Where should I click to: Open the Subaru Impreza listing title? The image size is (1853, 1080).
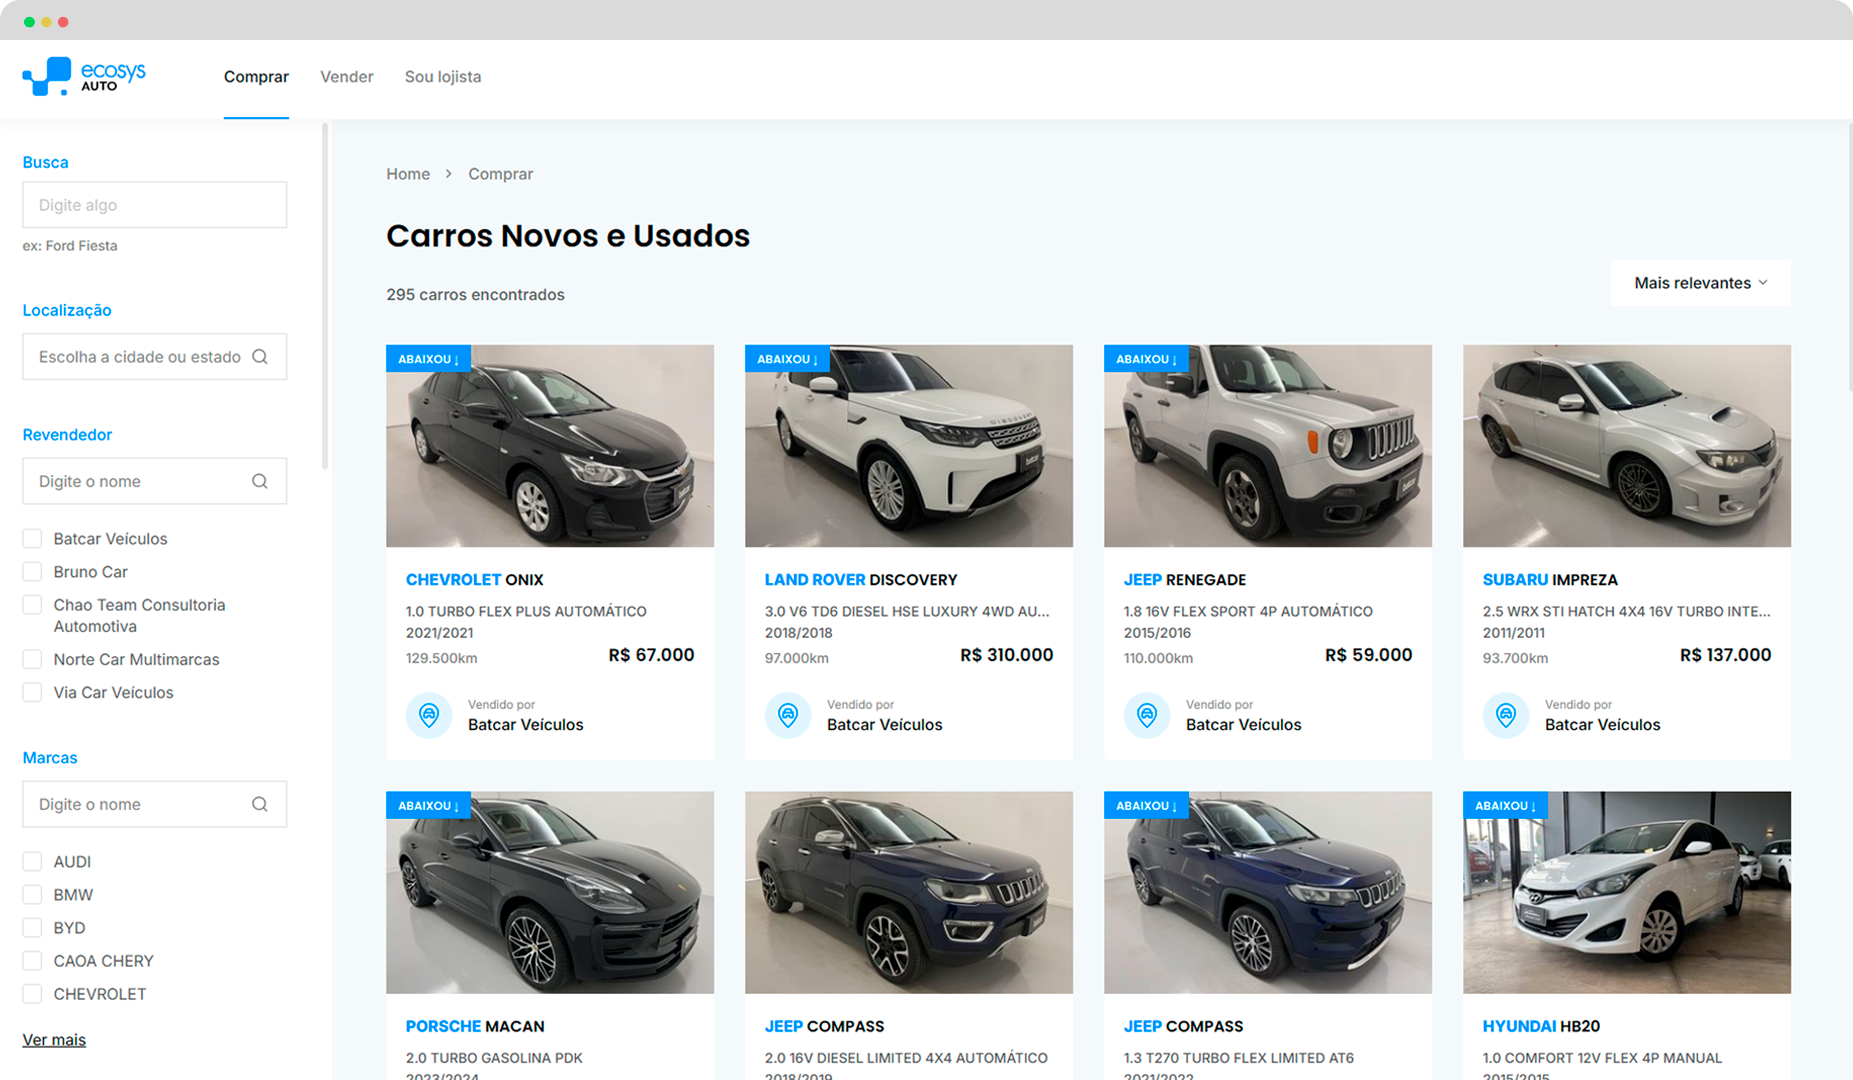coord(1550,580)
